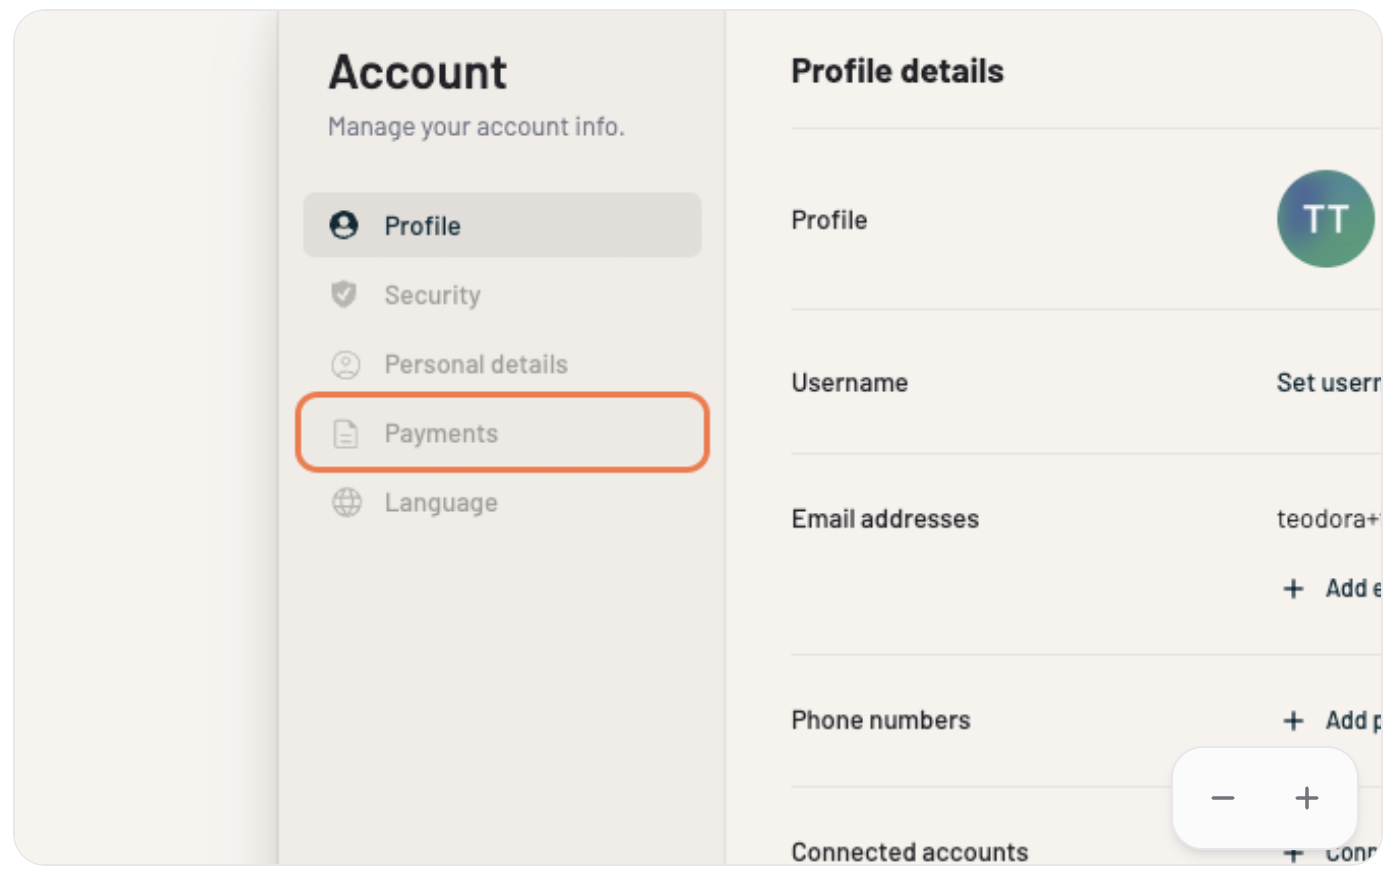
Task: Click the plus icon under Email addresses
Action: 1293,588
